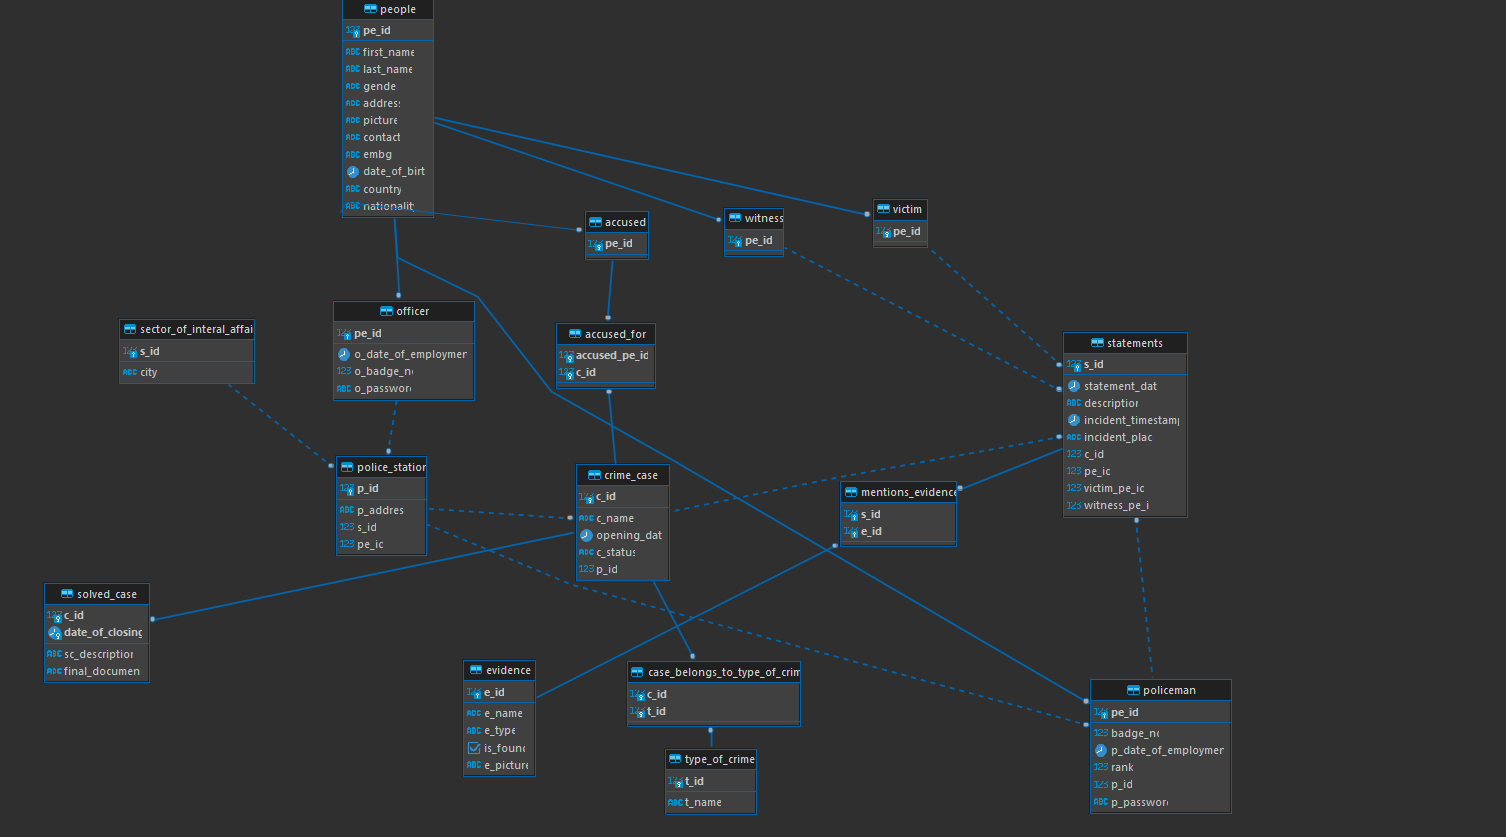Click the clock icon next to date_of_birth
The image size is (1506, 837).
352,171
